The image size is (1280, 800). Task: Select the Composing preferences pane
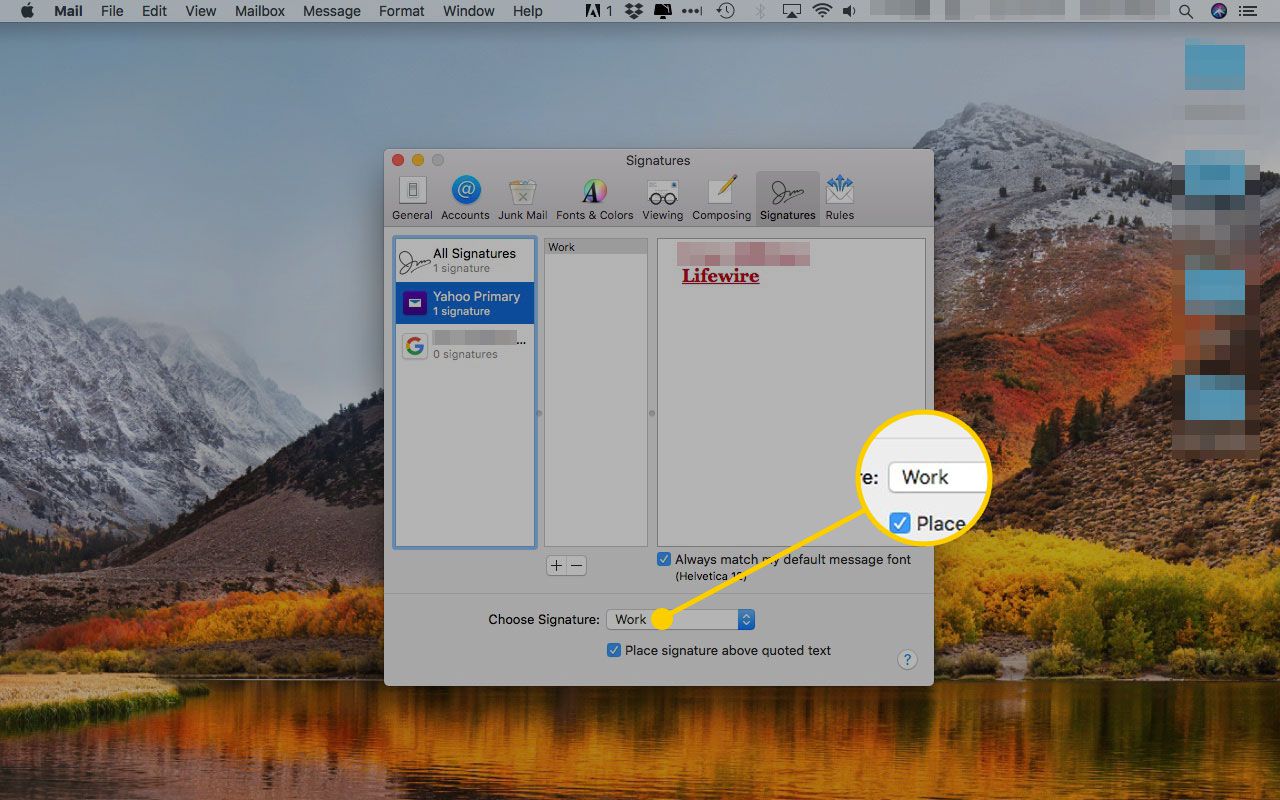tap(721, 197)
